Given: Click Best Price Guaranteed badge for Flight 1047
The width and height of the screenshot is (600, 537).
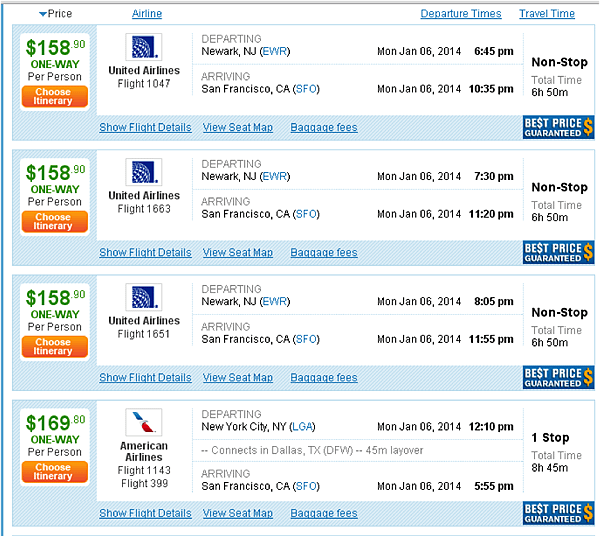Looking at the screenshot, I should 558,127.
